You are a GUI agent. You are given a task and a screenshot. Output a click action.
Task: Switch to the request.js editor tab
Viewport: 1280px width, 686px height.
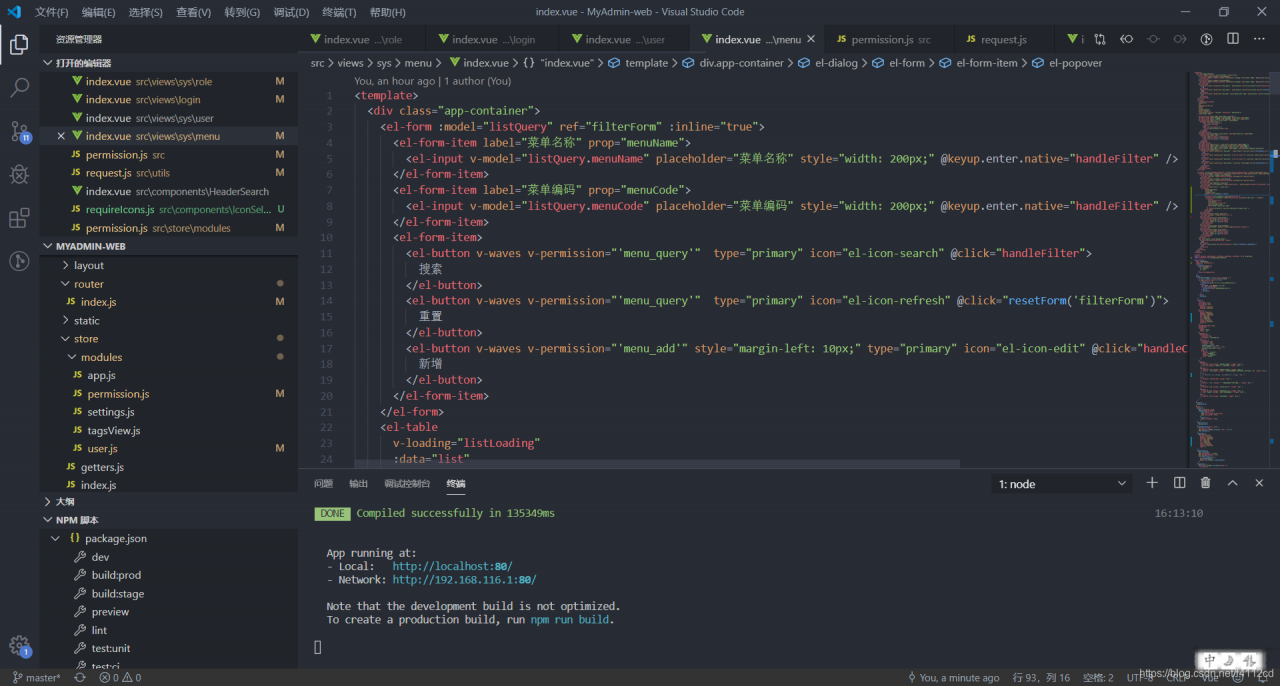pyautogui.click(x=1003, y=39)
